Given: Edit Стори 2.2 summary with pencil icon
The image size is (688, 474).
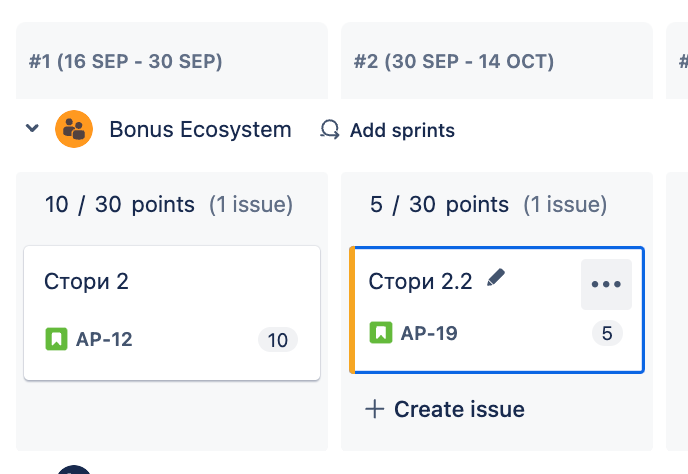Looking at the screenshot, I should pos(496,279).
